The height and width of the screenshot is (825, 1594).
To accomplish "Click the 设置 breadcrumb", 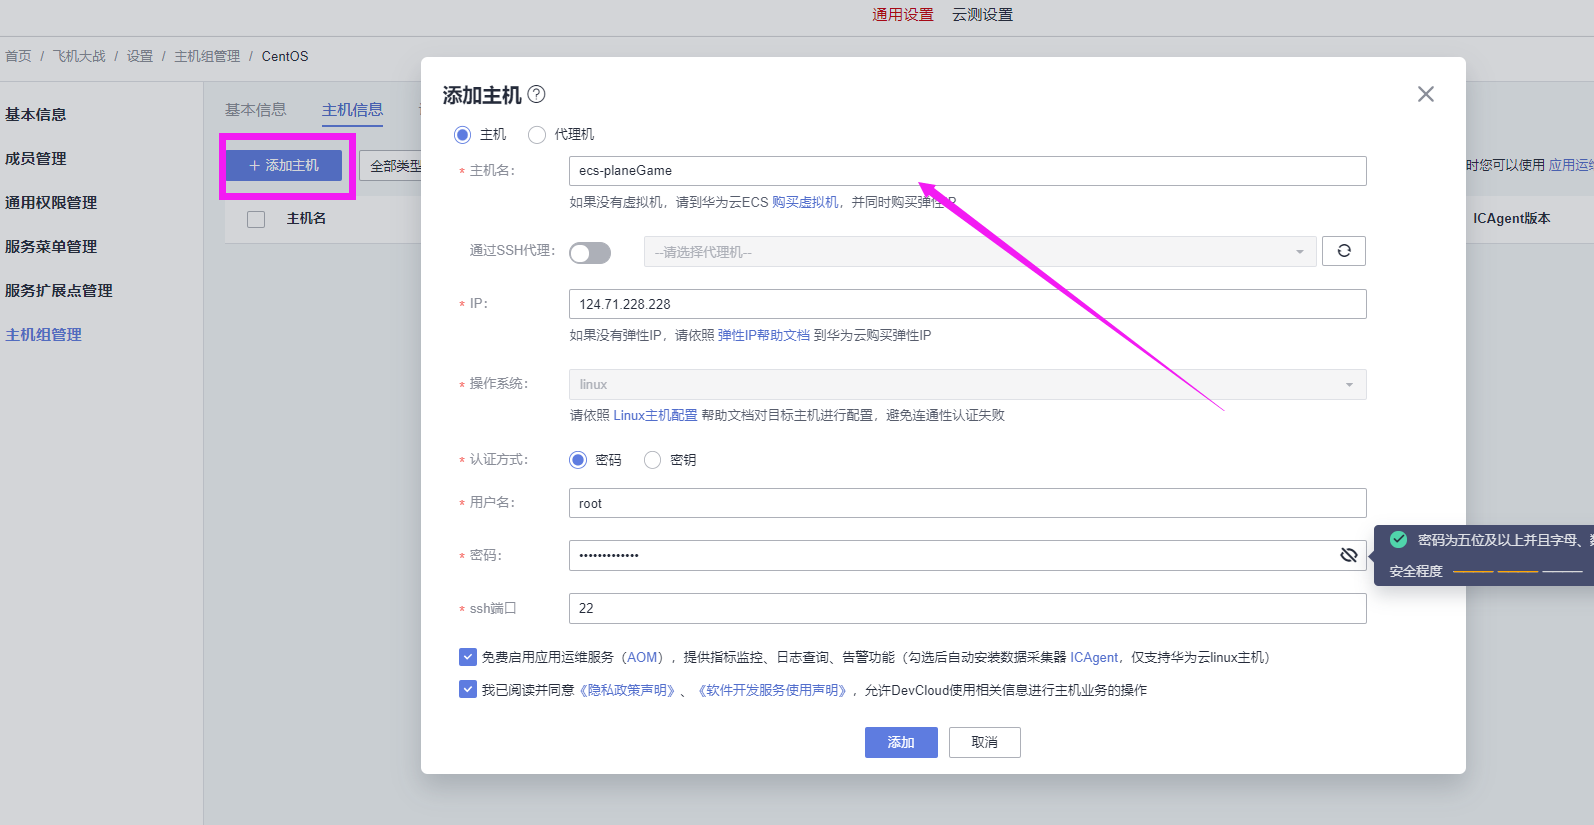I will coord(140,56).
